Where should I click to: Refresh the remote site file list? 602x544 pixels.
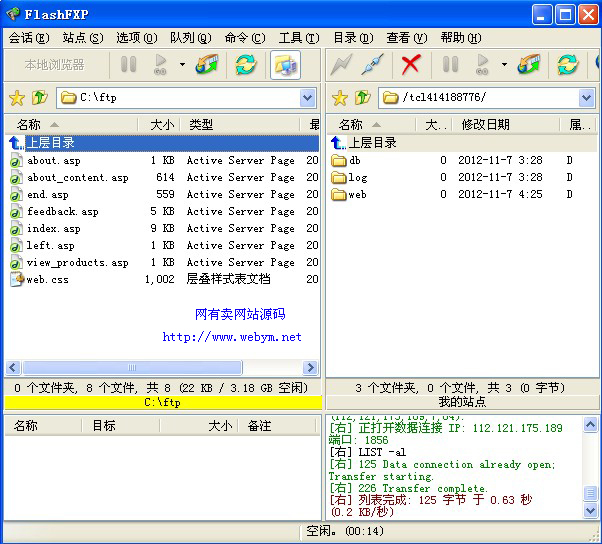pyautogui.click(x=567, y=65)
